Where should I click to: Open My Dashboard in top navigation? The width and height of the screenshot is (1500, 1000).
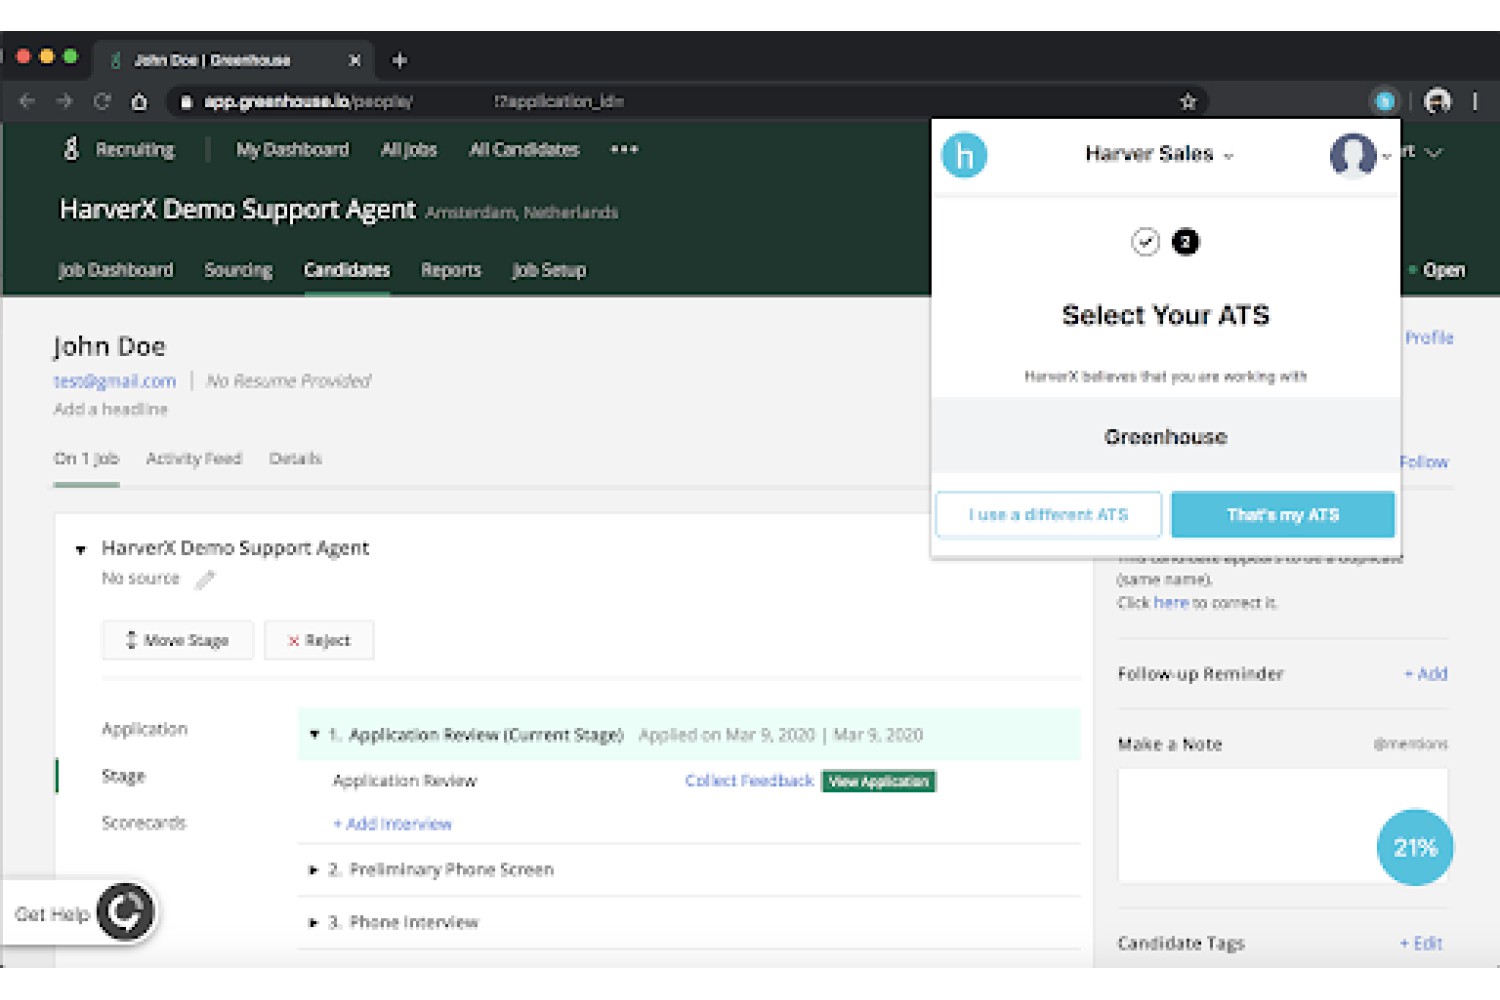tap(292, 150)
